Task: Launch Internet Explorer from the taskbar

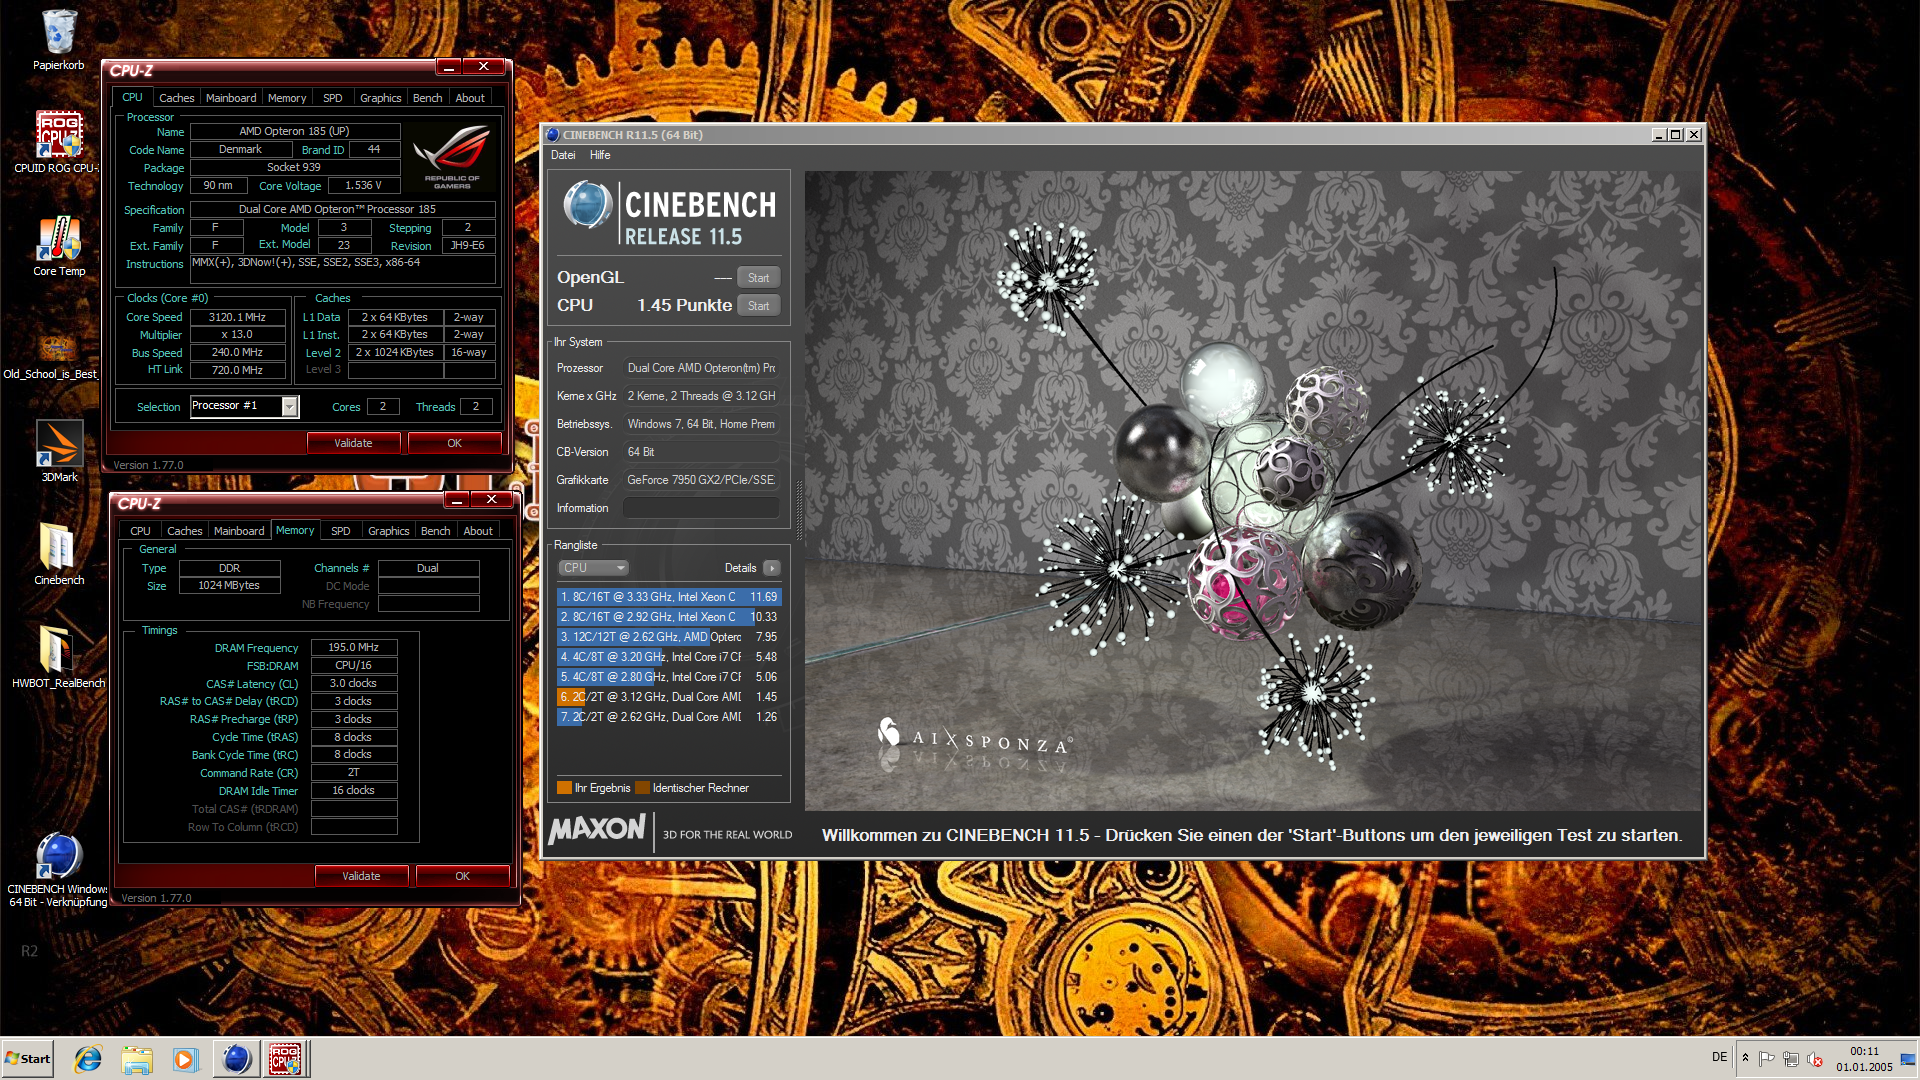Action: click(88, 1058)
